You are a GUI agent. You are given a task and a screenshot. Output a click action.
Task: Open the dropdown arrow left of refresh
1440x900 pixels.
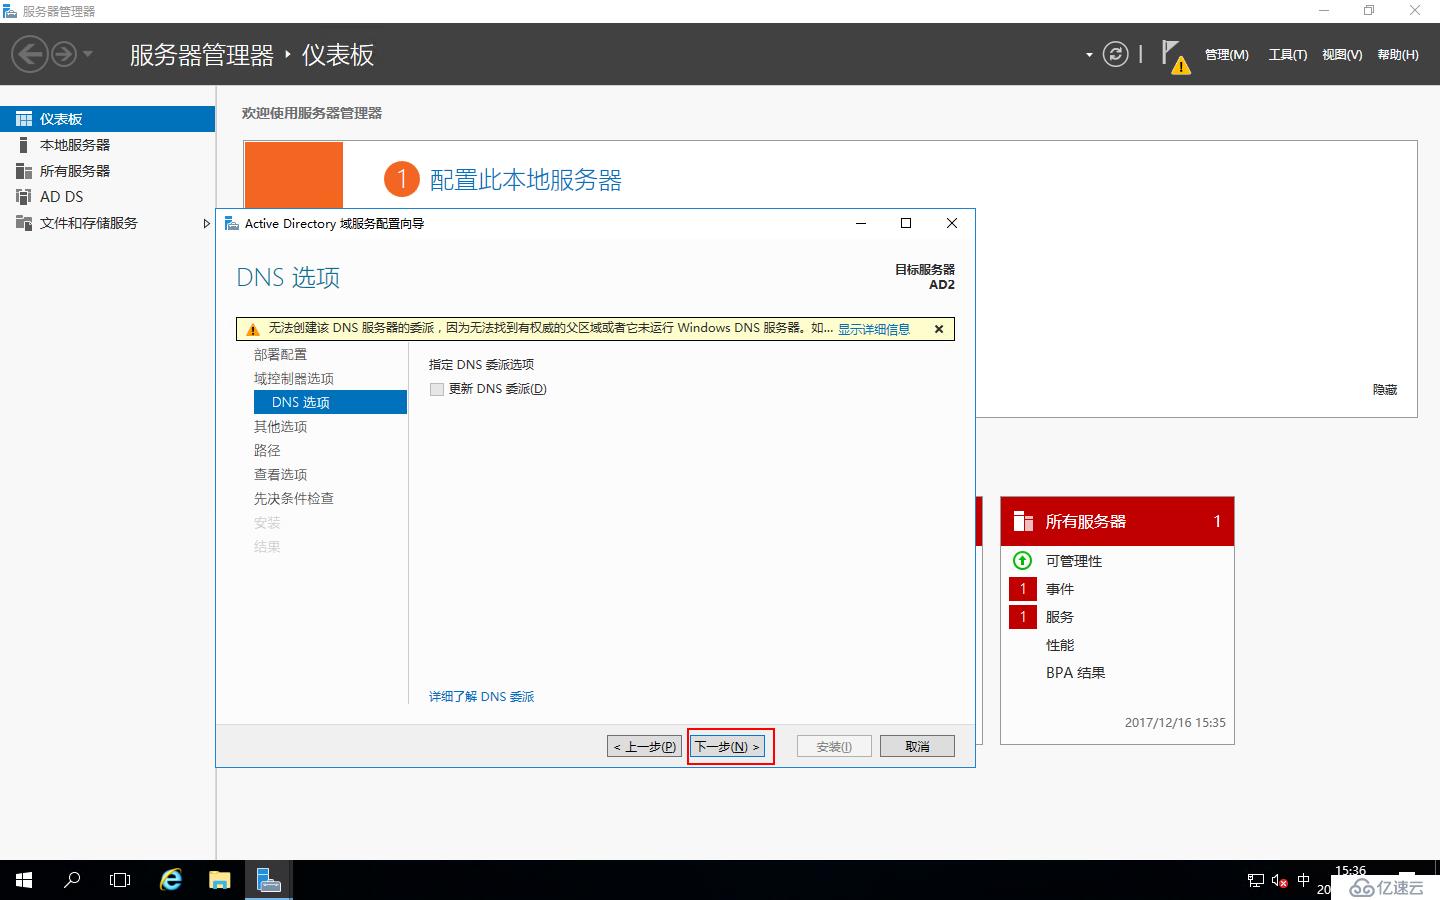pyautogui.click(x=1089, y=55)
